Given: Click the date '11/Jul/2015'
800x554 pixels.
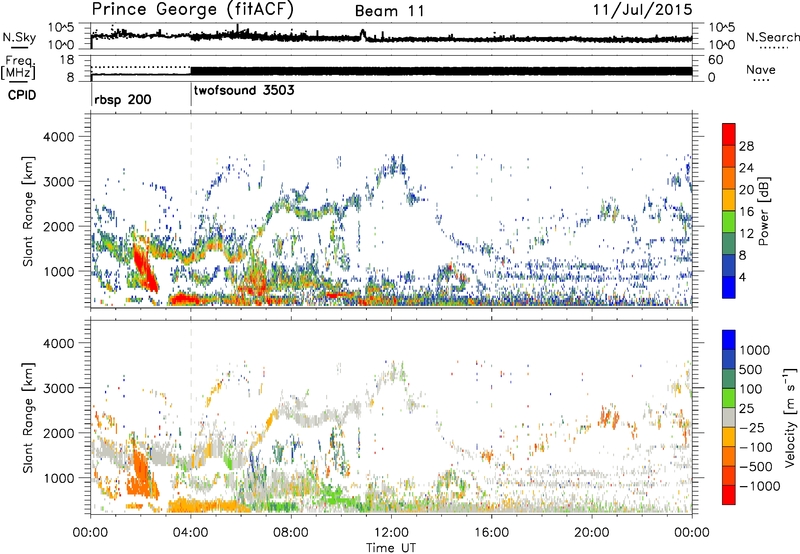Looking at the screenshot, I should [x=643, y=10].
